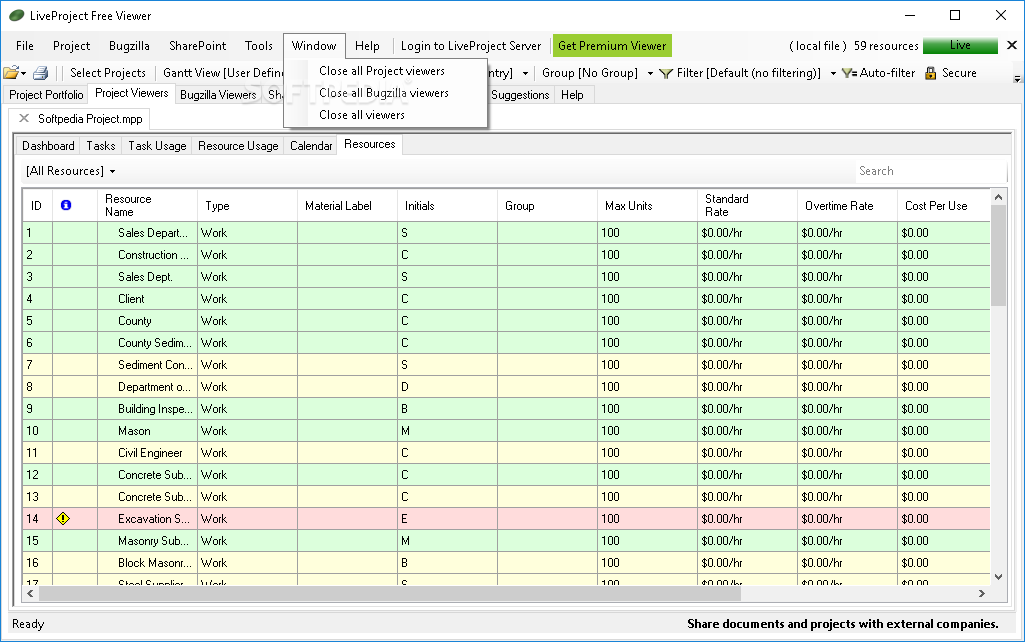Click the Max Units column header

pos(647,205)
